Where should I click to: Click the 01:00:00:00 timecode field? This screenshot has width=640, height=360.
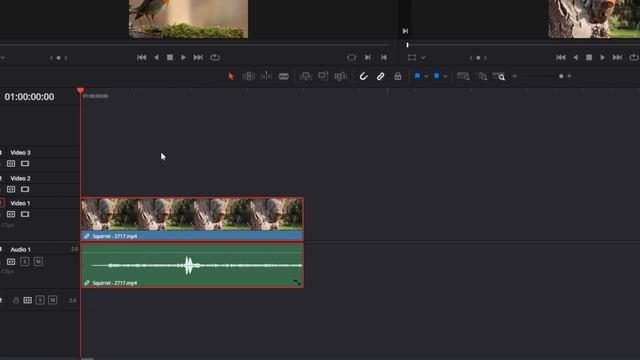(29, 97)
